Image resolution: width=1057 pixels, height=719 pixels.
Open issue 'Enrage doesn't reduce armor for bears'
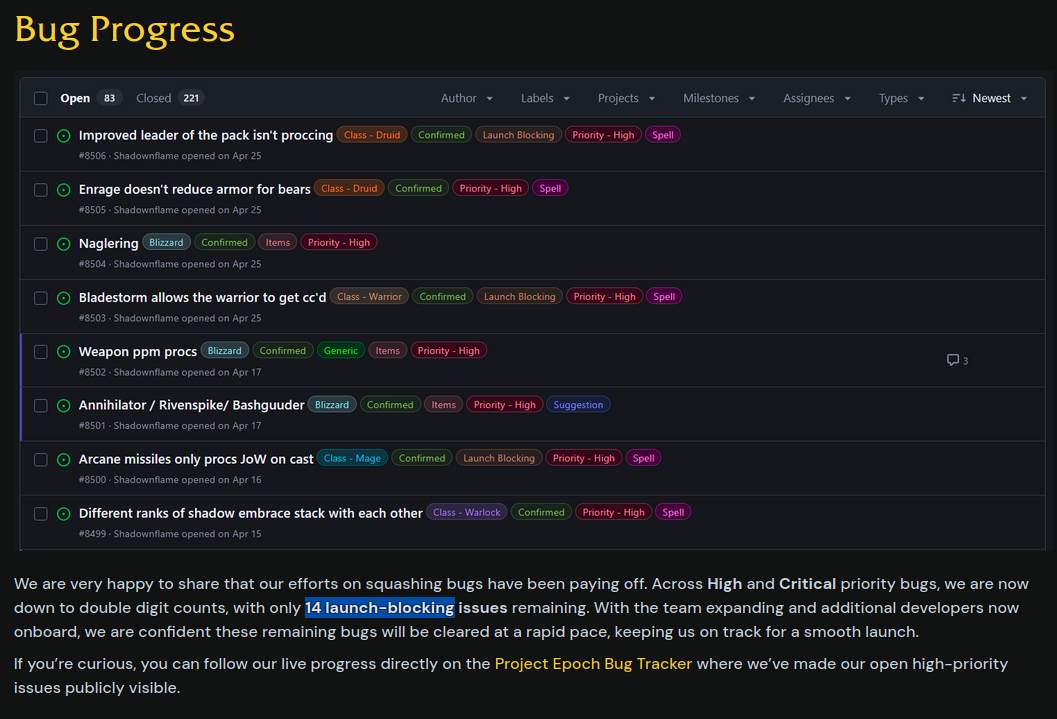tap(195, 189)
